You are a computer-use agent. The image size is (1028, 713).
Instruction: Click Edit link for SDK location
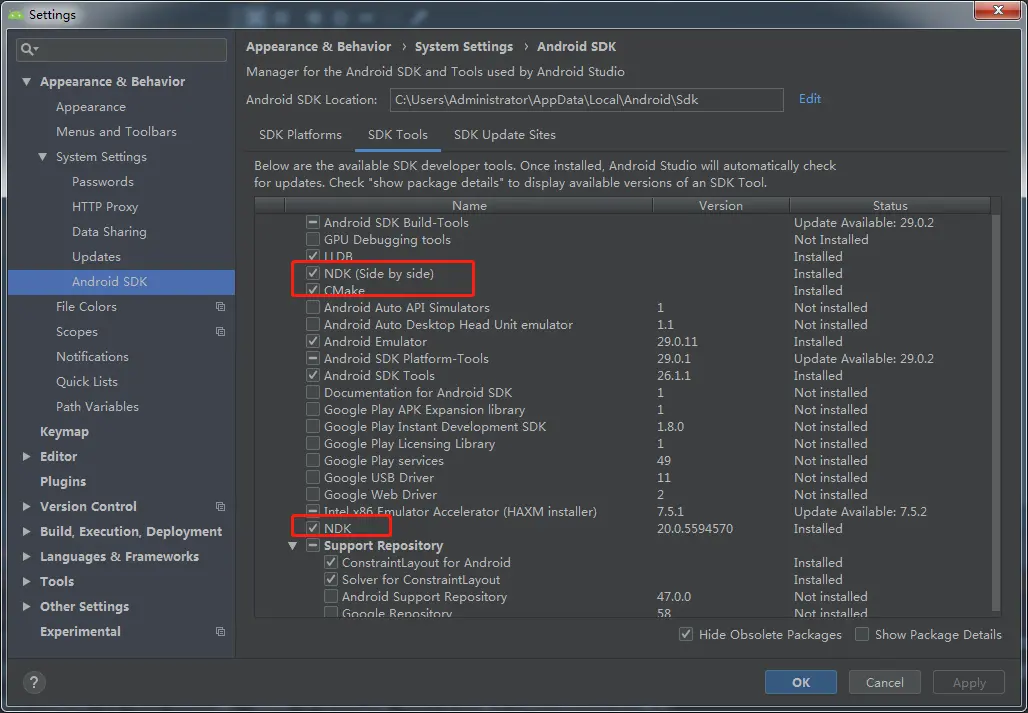pos(810,99)
